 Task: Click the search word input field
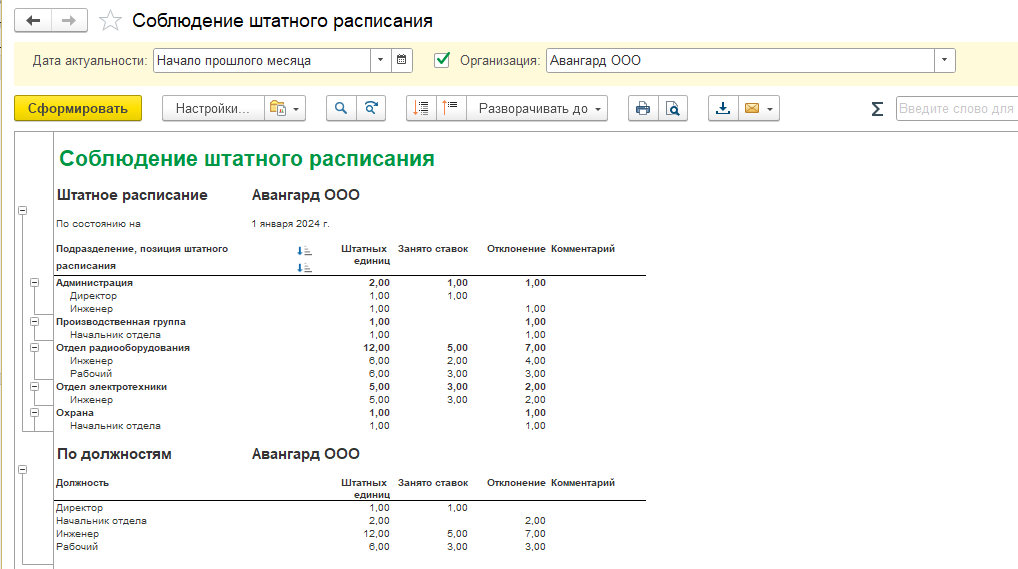pos(957,108)
